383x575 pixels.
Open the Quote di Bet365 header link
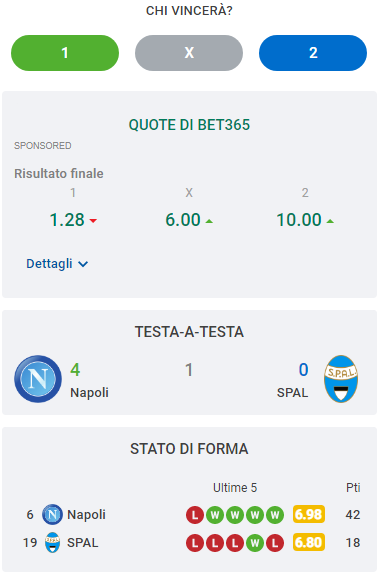click(189, 125)
